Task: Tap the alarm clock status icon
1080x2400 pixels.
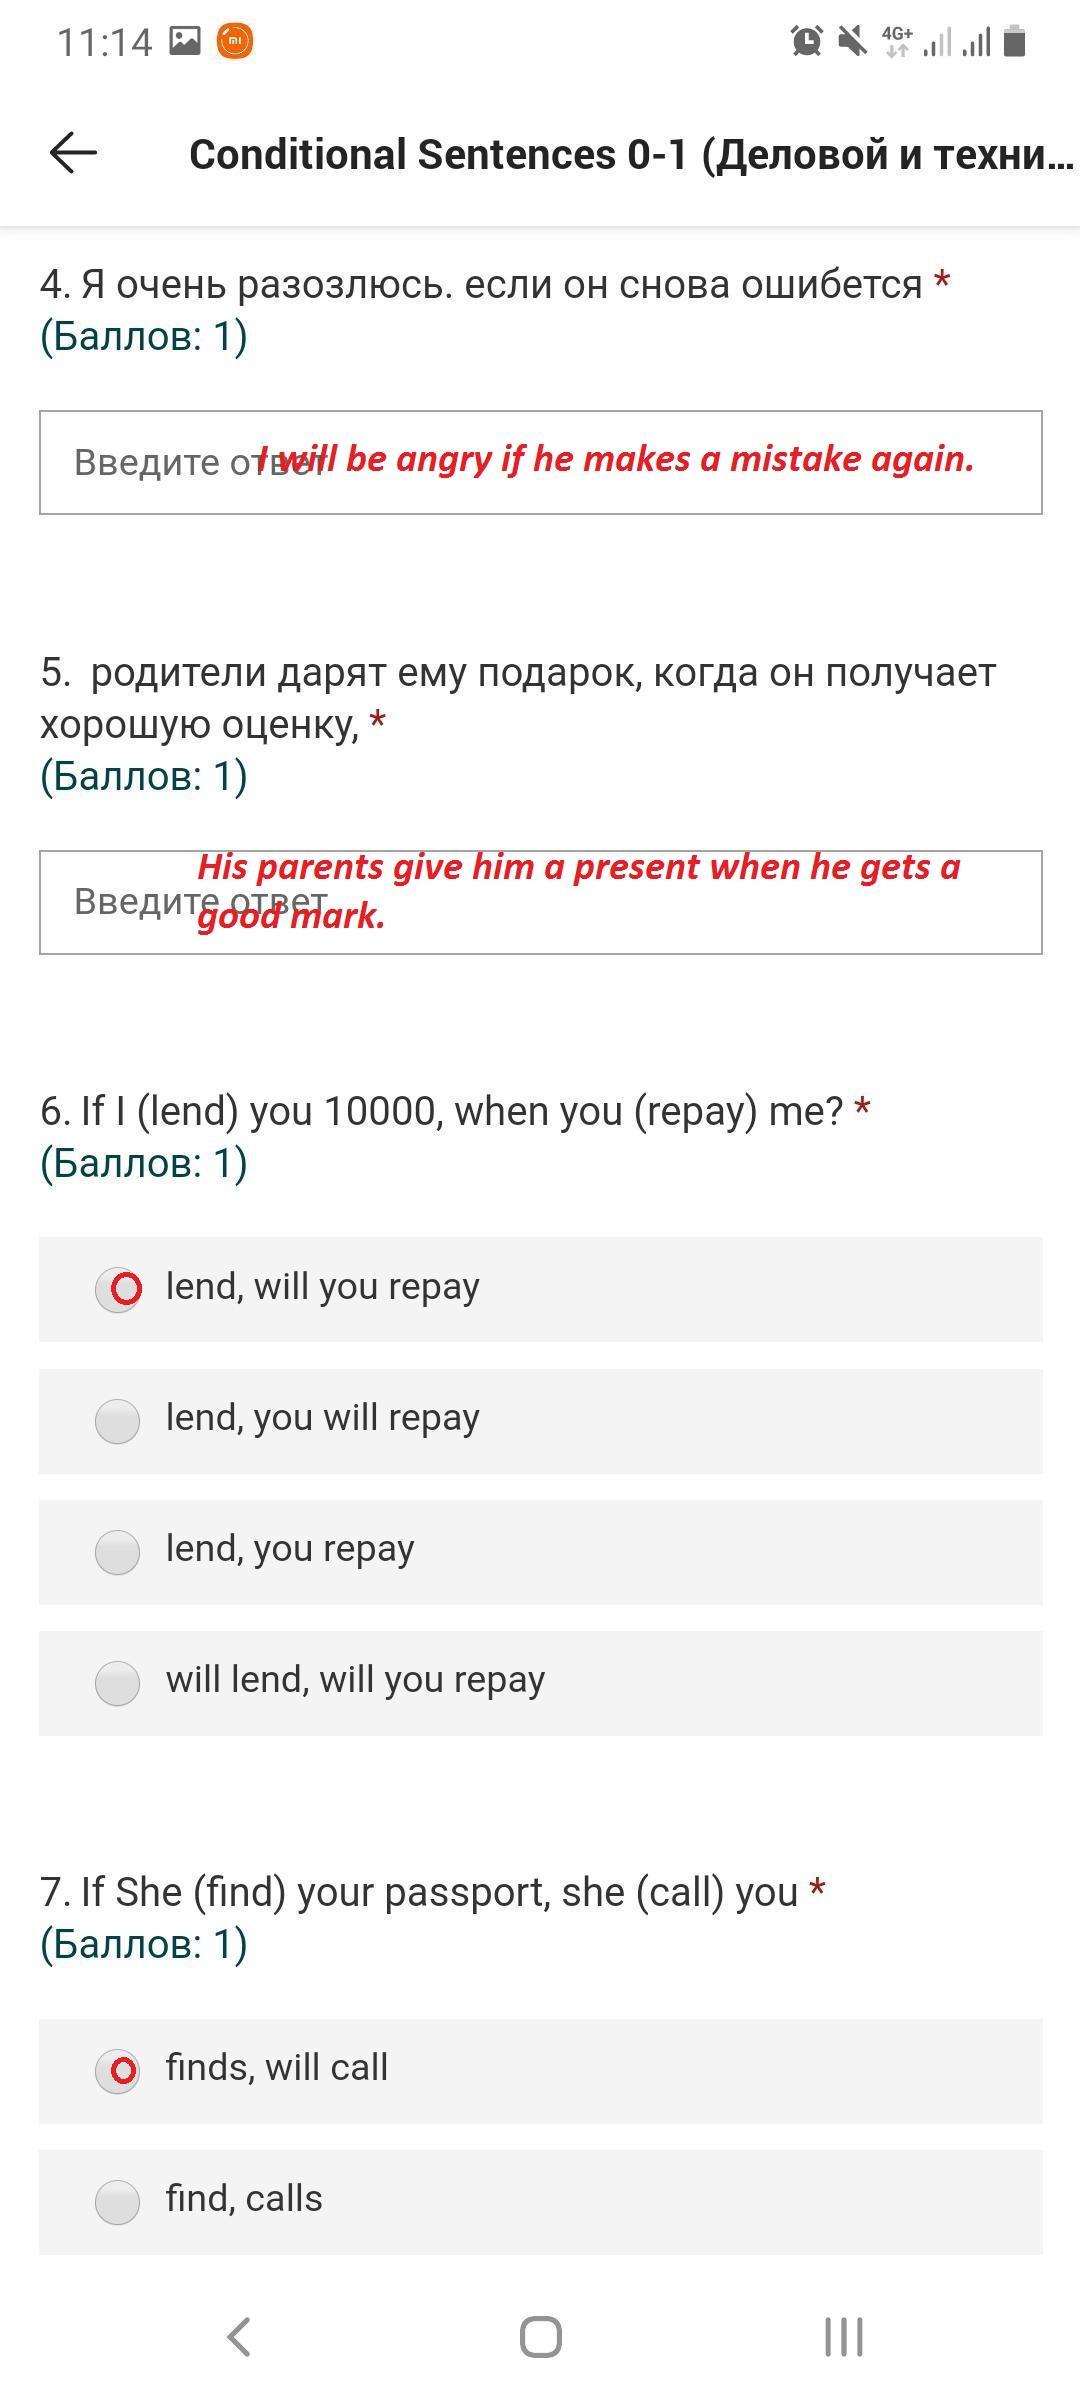Action: [x=807, y=42]
